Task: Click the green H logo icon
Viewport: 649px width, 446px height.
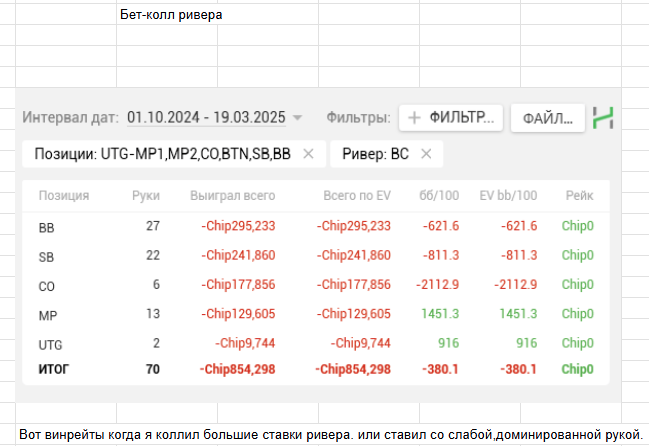Action: coord(603,118)
